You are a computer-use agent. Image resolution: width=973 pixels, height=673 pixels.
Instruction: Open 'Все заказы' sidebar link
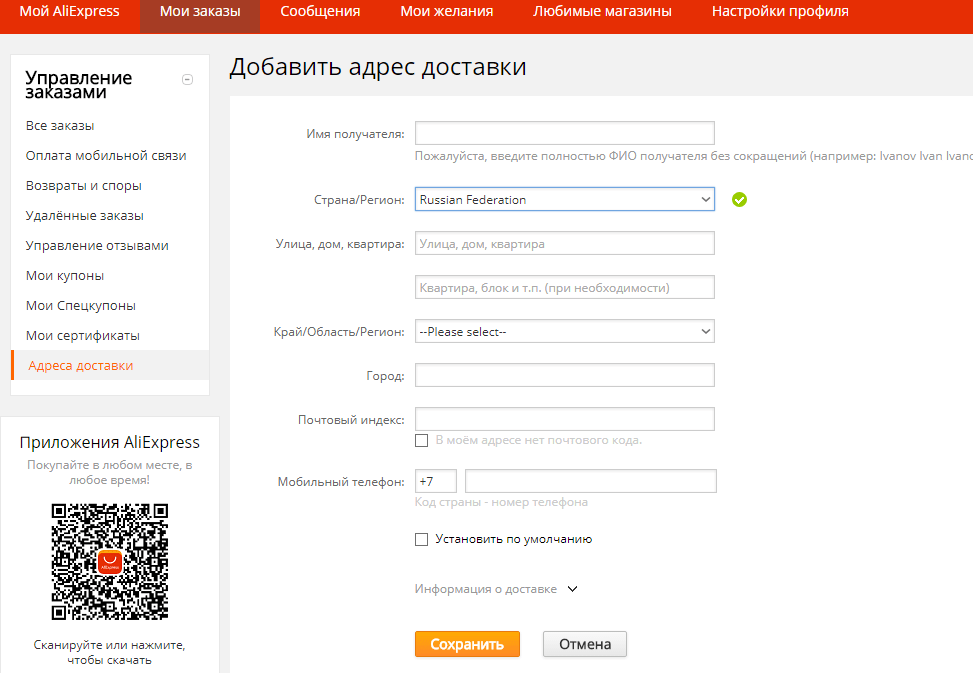pos(60,125)
